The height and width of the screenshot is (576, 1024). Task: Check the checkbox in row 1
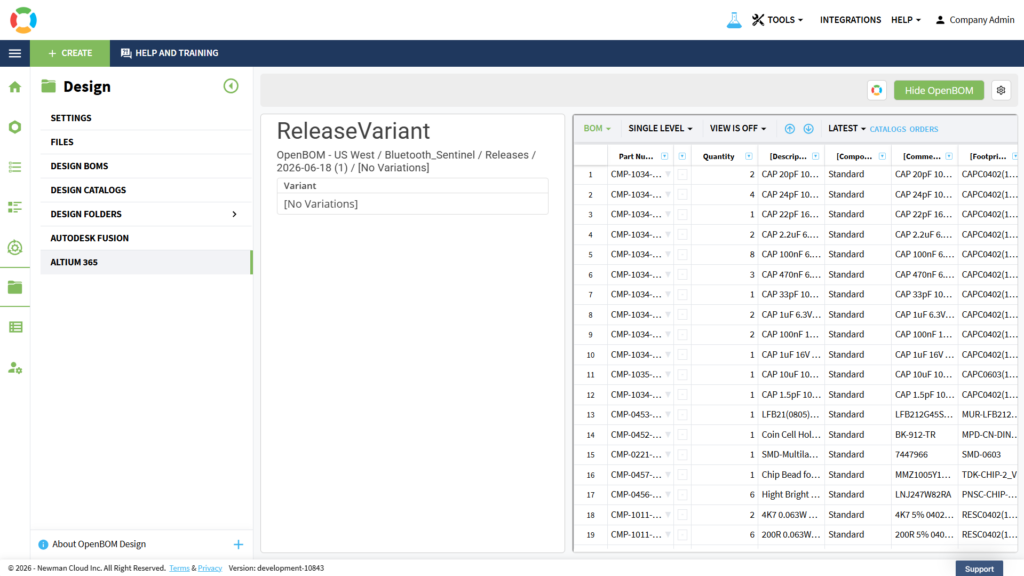pyautogui.click(x=682, y=174)
